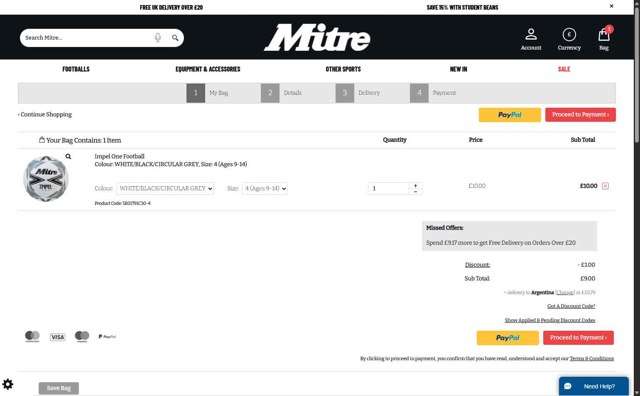Click the bottom Proceed to Payment button
640x396 pixels.
point(578,338)
